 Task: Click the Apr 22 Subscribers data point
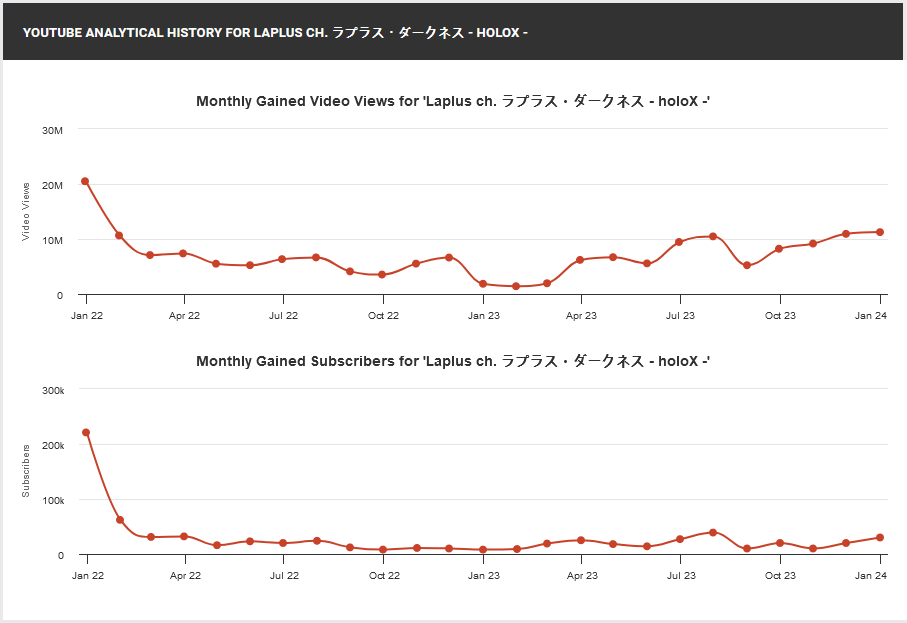click(x=184, y=537)
